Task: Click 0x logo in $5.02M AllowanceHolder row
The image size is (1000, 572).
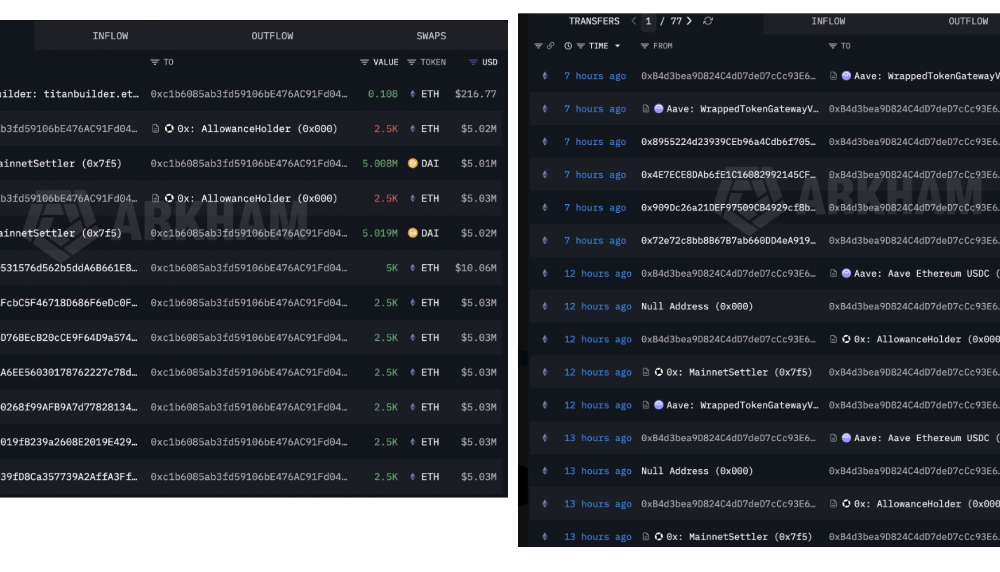Action: [169, 129]
